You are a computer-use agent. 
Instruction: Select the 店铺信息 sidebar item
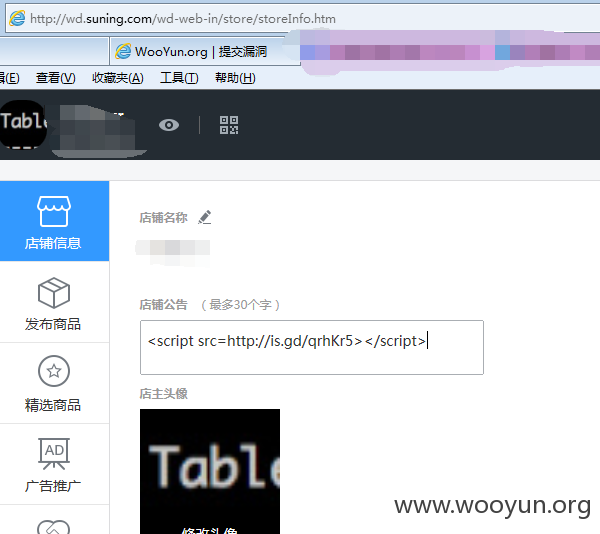[x=54, y=221]
